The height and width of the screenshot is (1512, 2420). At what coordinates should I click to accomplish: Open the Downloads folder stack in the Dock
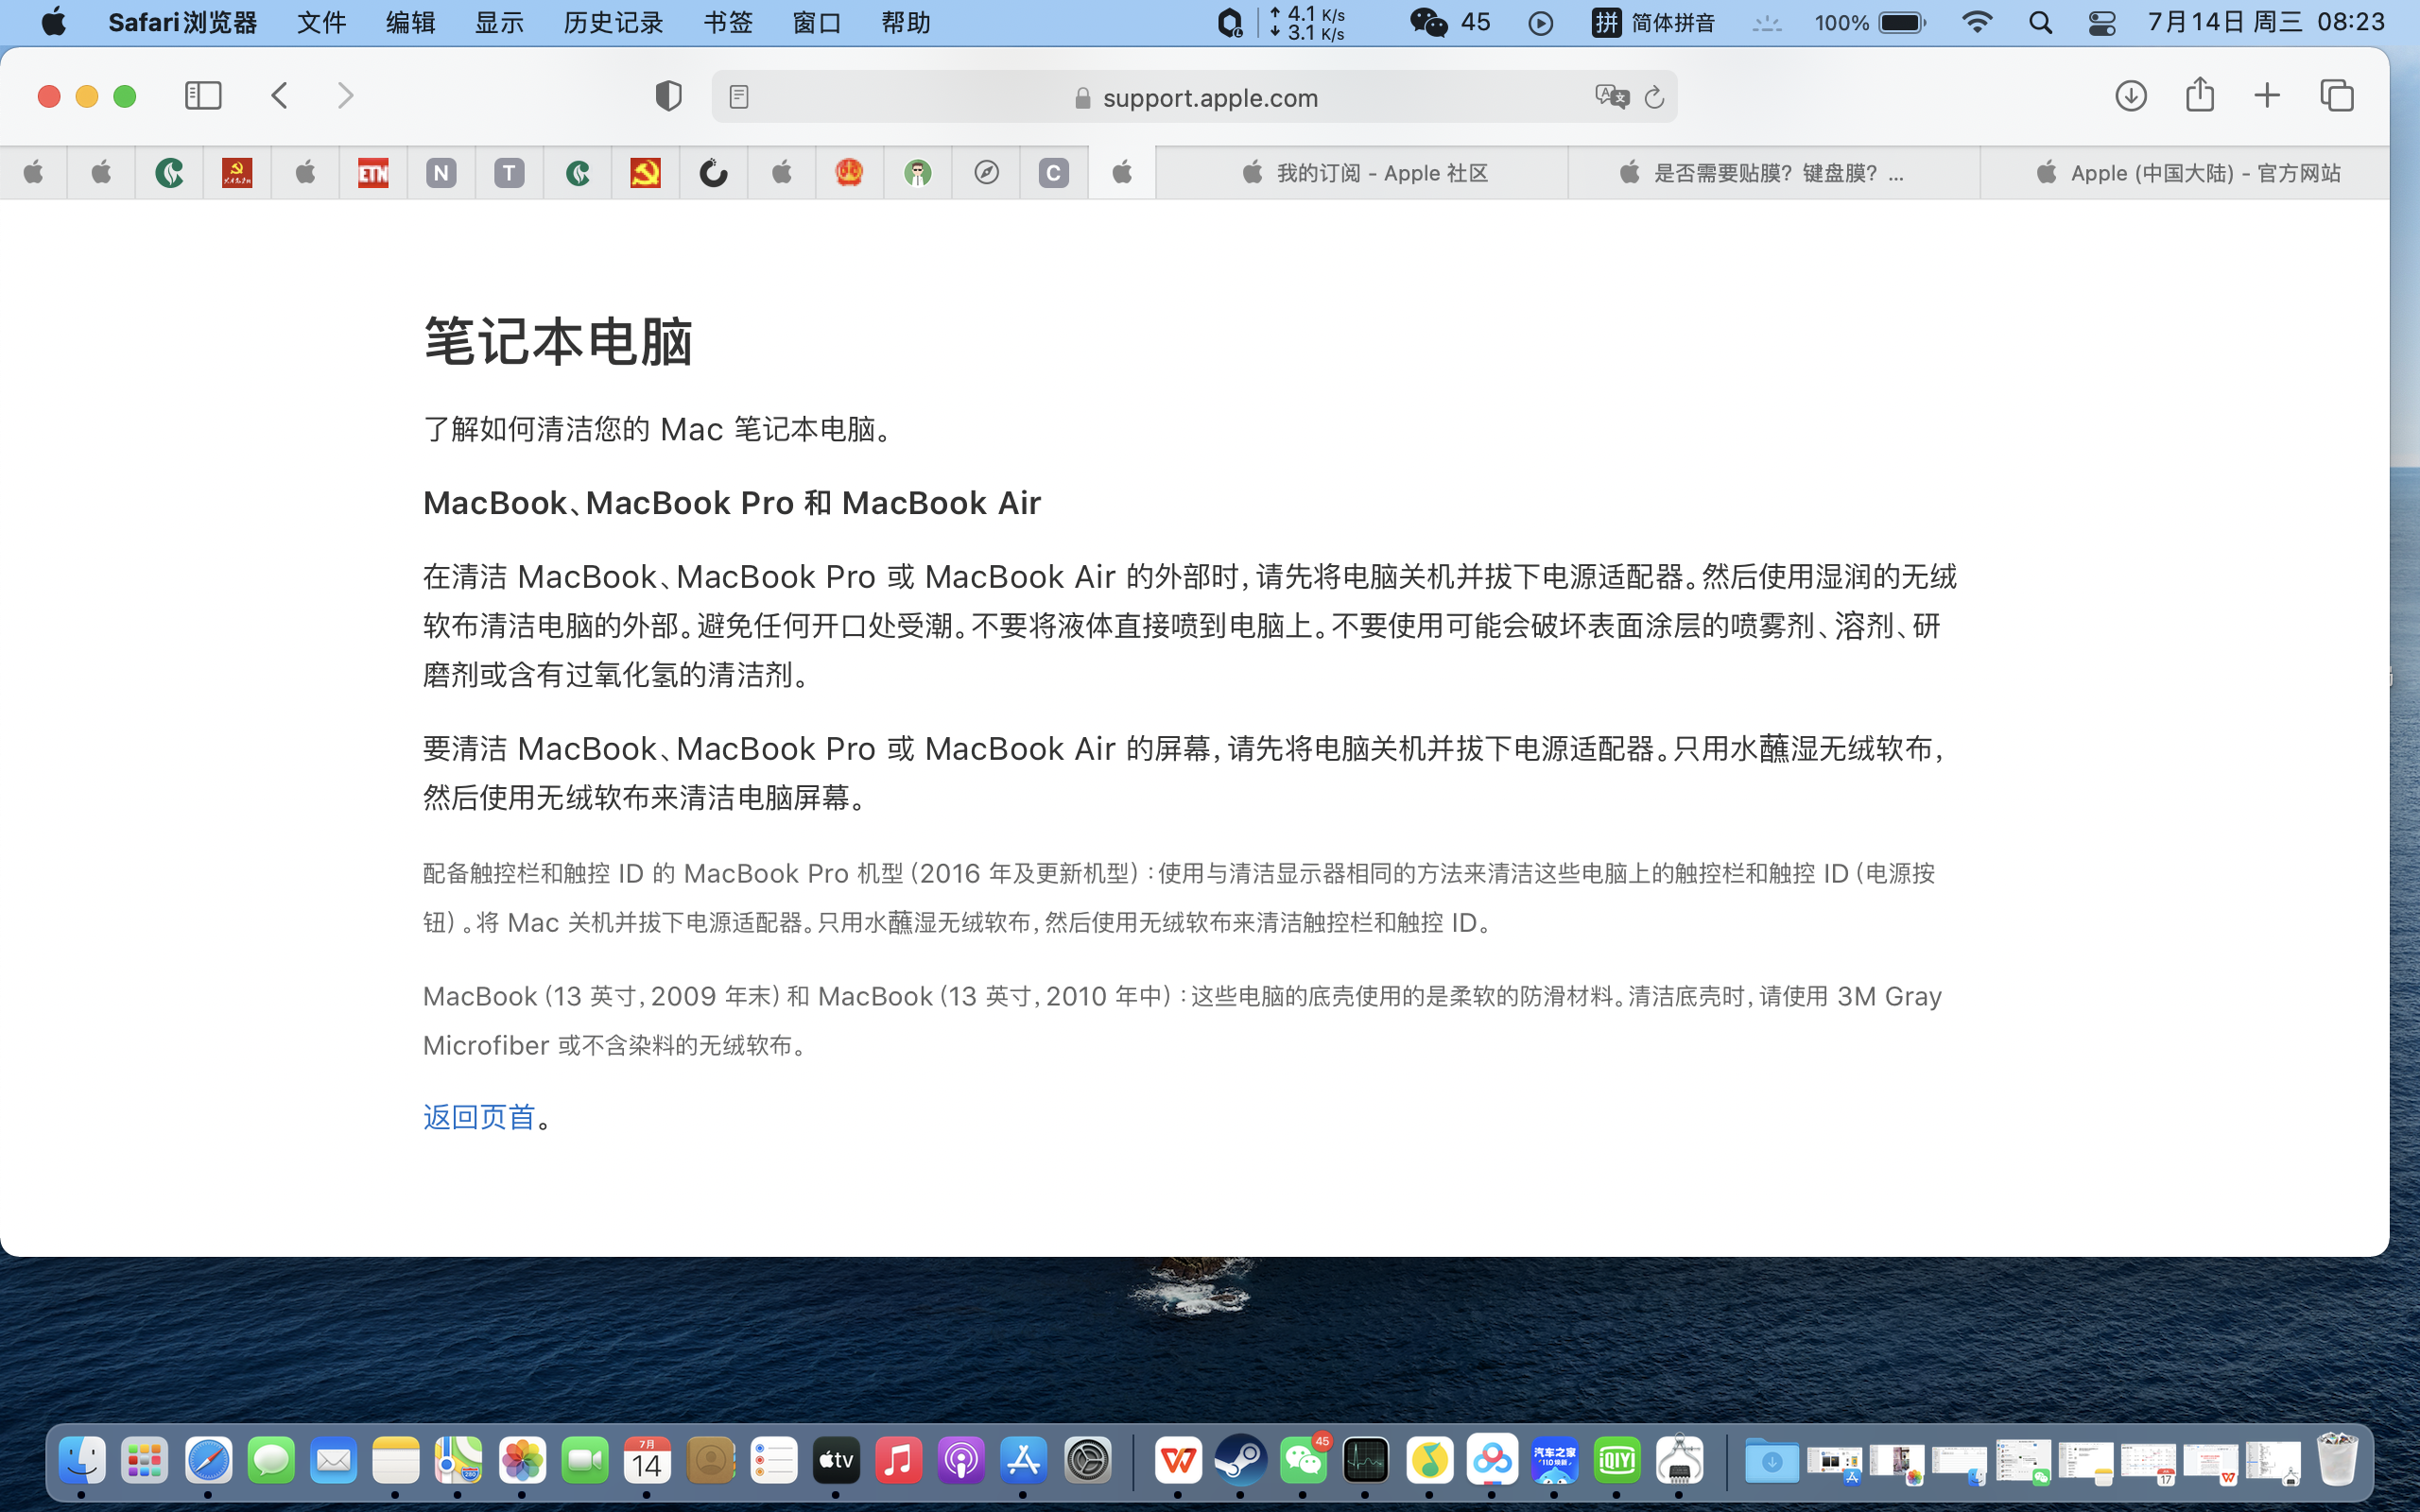[x=1771, y=1461]
